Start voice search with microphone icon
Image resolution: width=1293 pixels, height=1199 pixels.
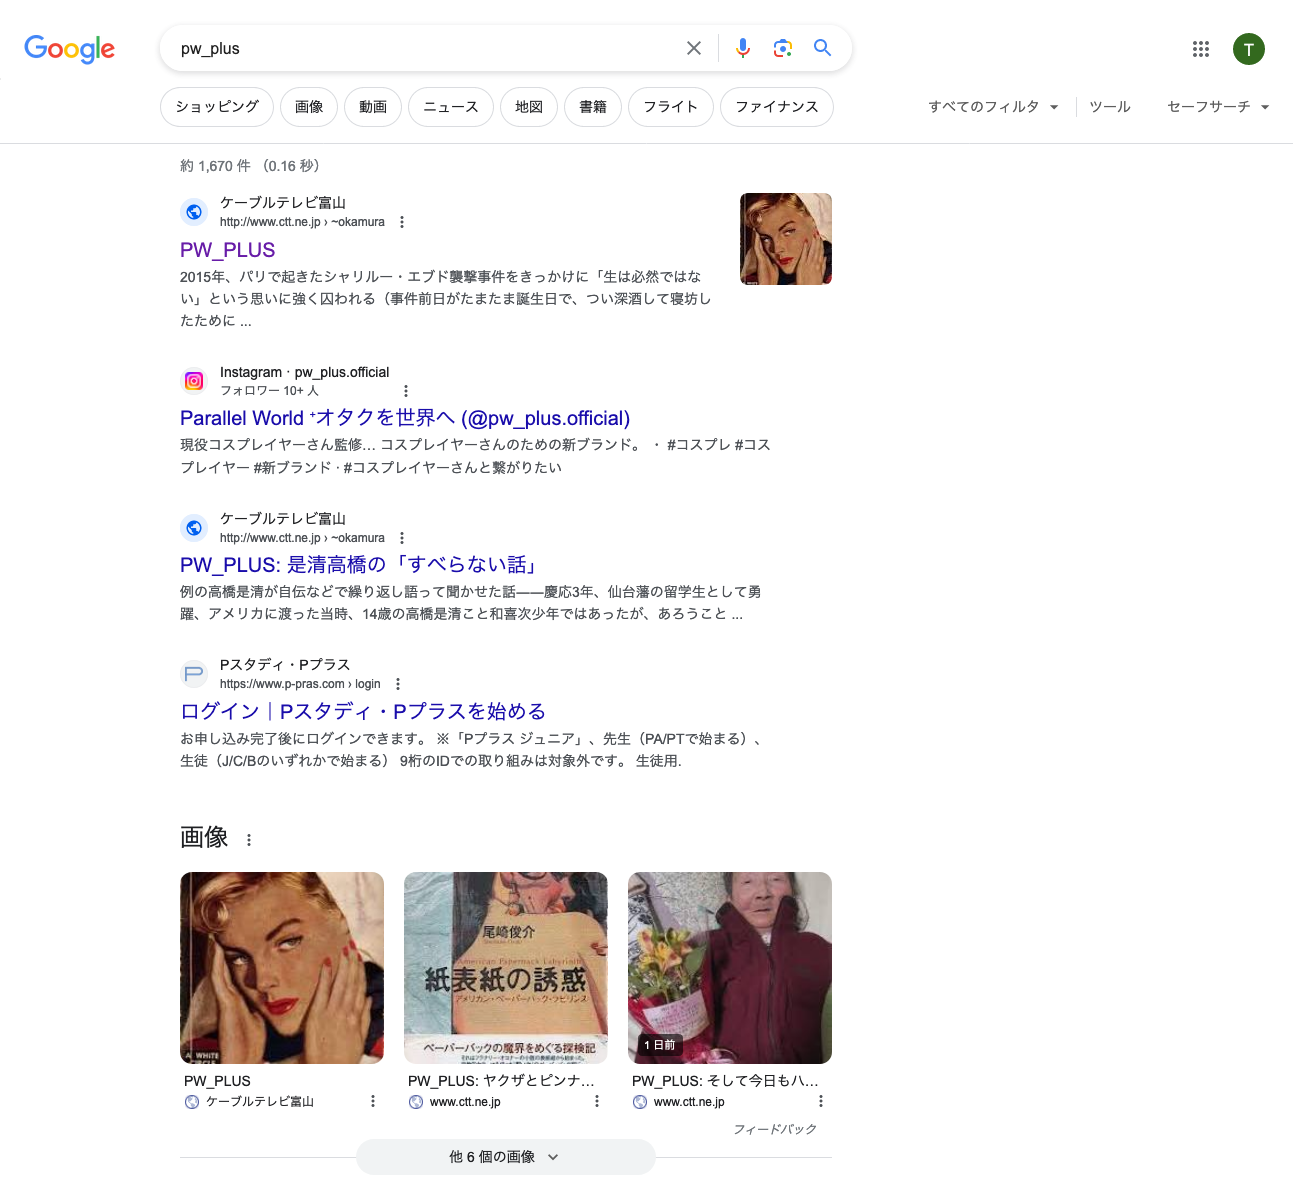[743, 48]
